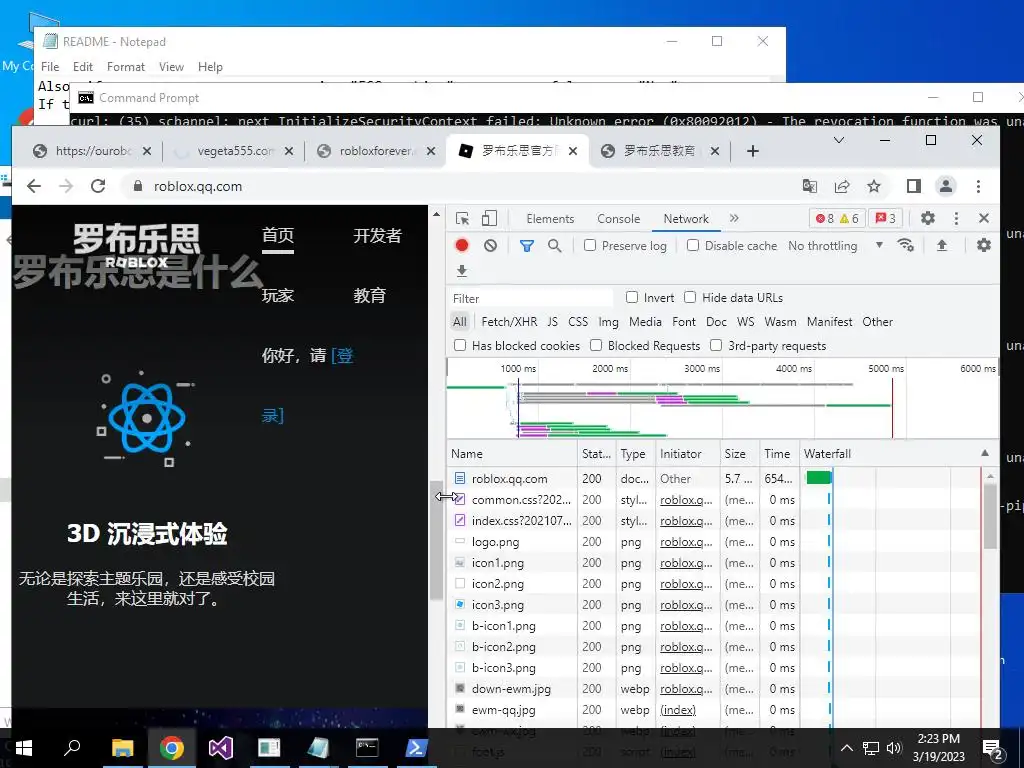Clear the network log
The height and width of the screenshot is (768, 1024).
490,246
